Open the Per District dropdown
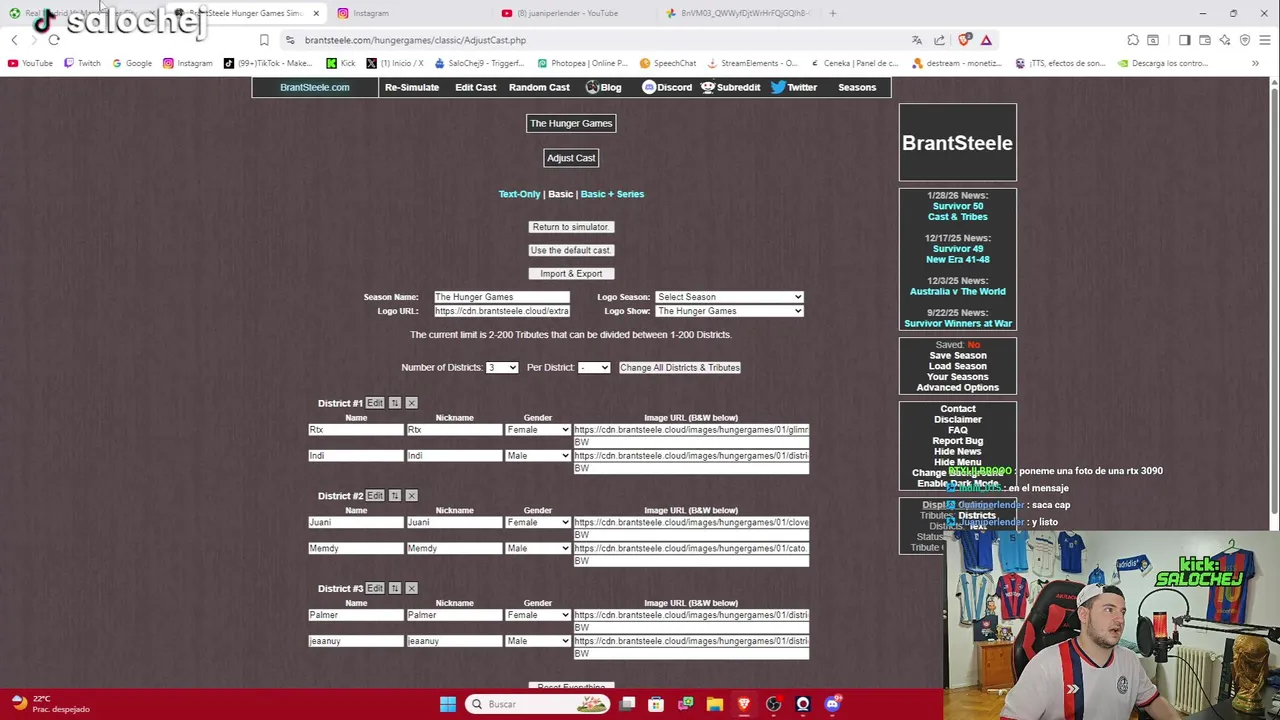 [594, 368]
